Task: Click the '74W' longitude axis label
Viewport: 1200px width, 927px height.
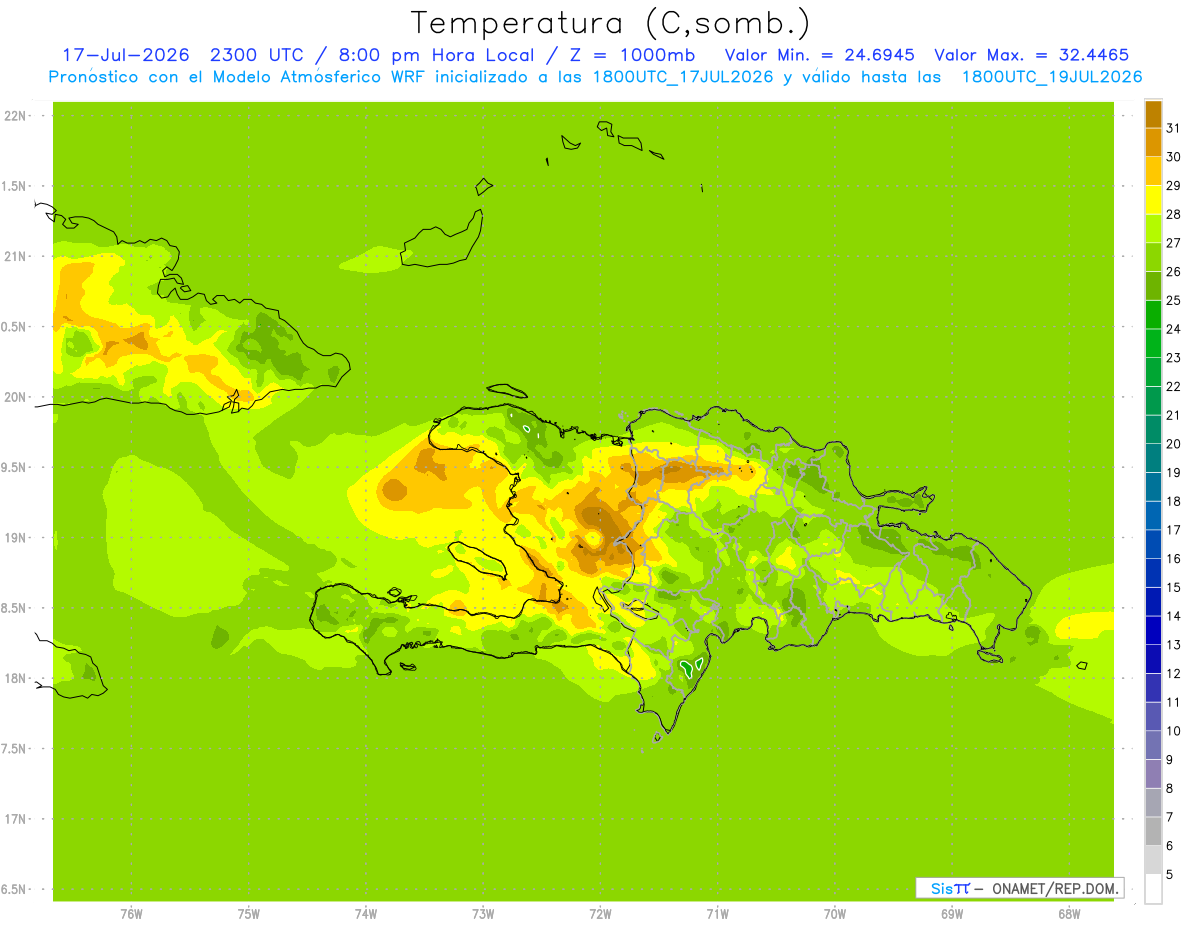Action: (366, 914)
